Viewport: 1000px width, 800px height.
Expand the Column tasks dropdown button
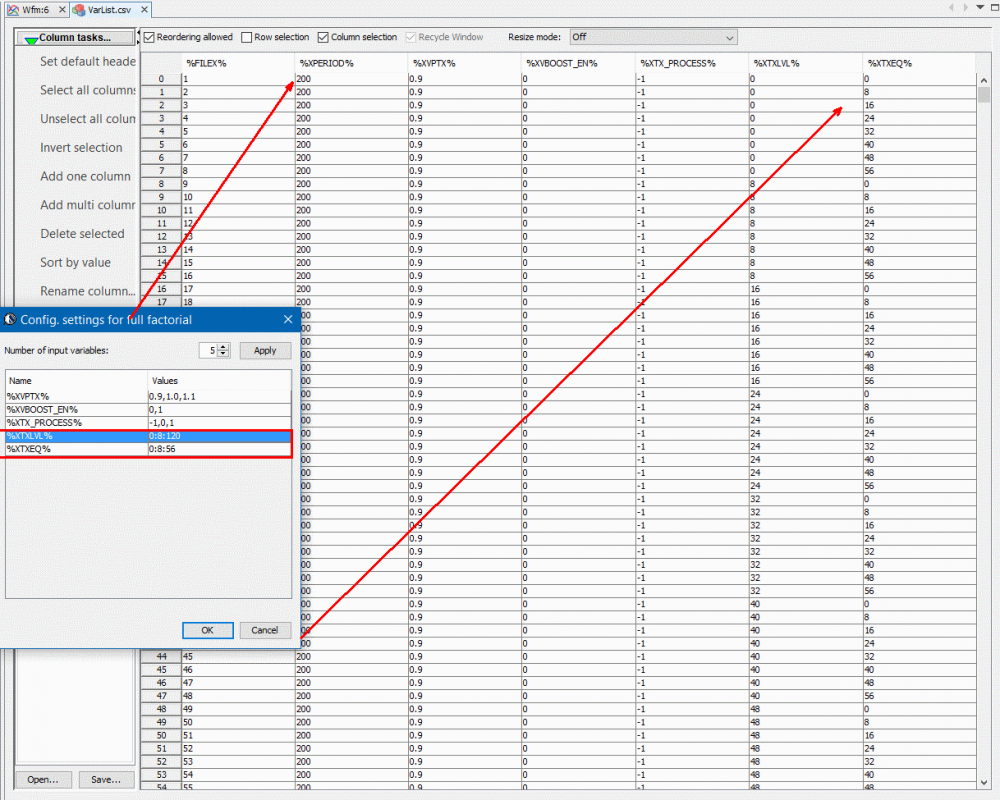(x=77, y=38)
